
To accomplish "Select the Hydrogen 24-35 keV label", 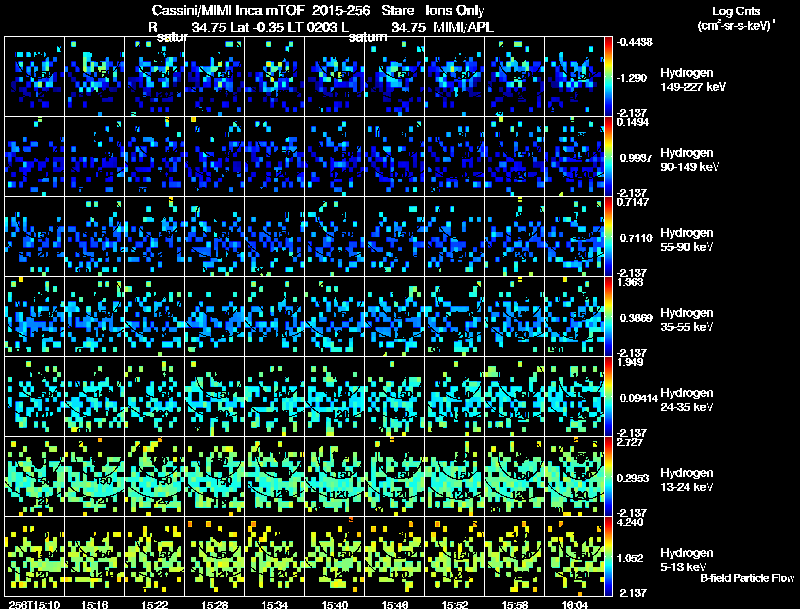I will [x=685, y=400].
